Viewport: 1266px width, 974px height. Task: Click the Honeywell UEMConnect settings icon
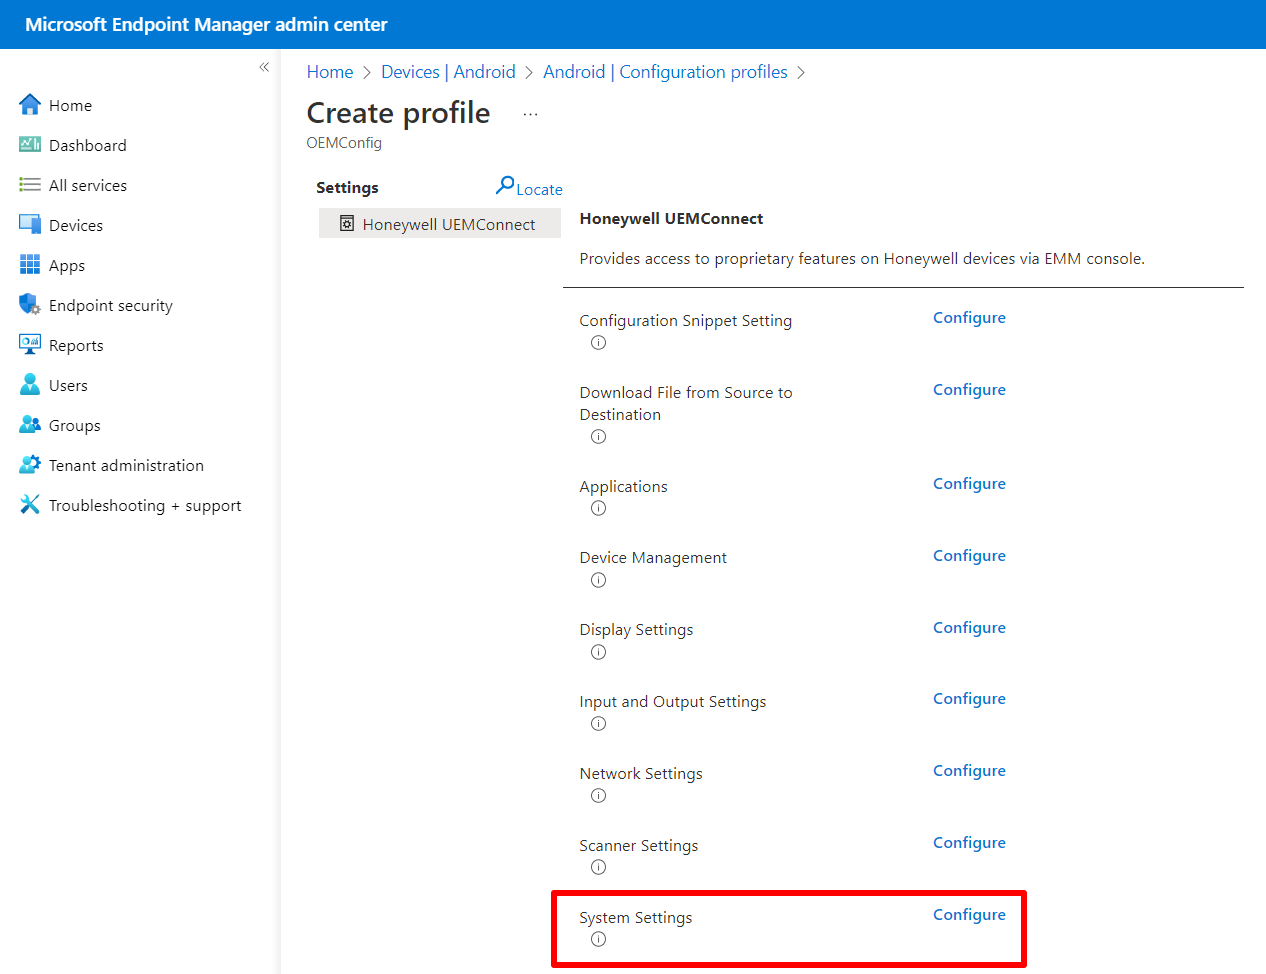(347, 224)
